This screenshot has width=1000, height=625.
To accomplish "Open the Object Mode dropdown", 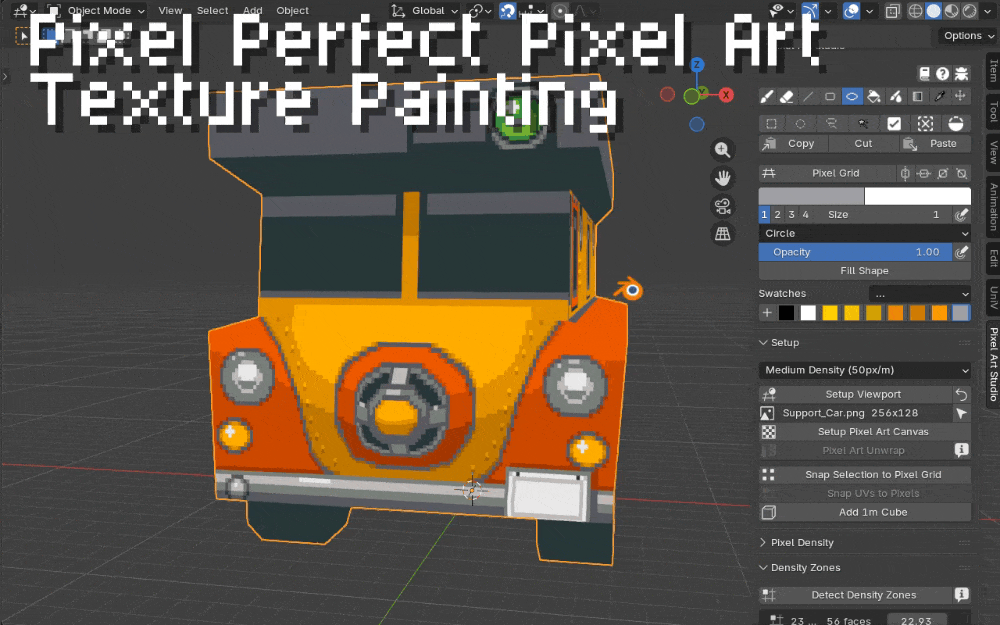I will (x=98, y=11).
